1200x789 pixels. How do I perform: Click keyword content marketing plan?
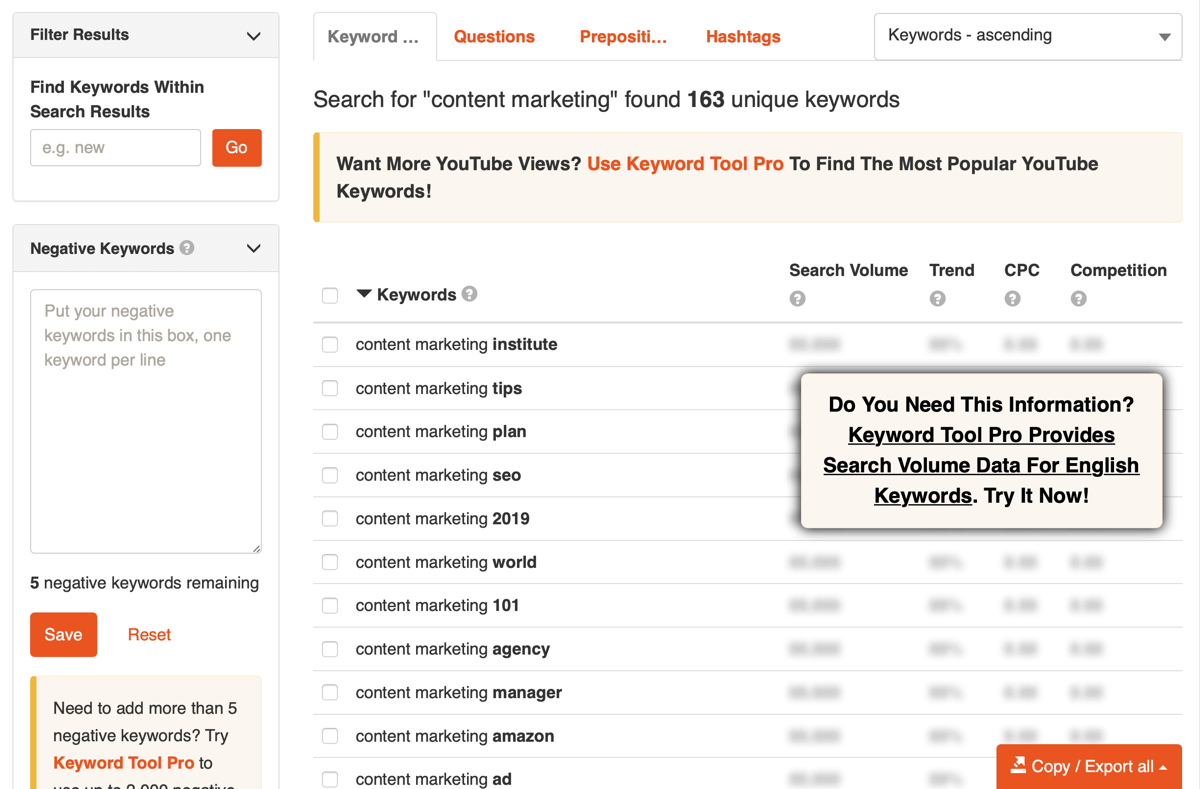(x=441, y=432)
